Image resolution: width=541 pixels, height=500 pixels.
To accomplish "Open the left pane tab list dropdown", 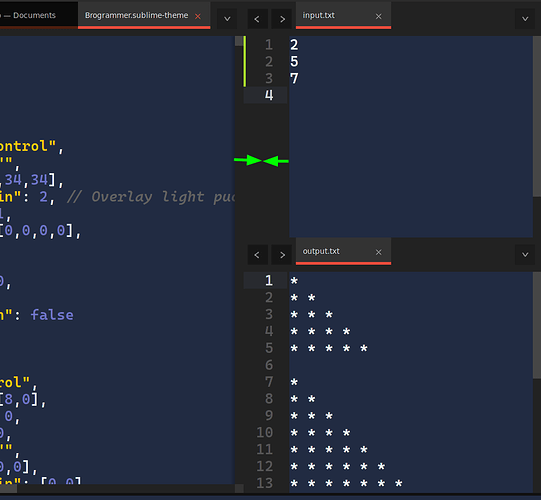I will click(227, 19).
